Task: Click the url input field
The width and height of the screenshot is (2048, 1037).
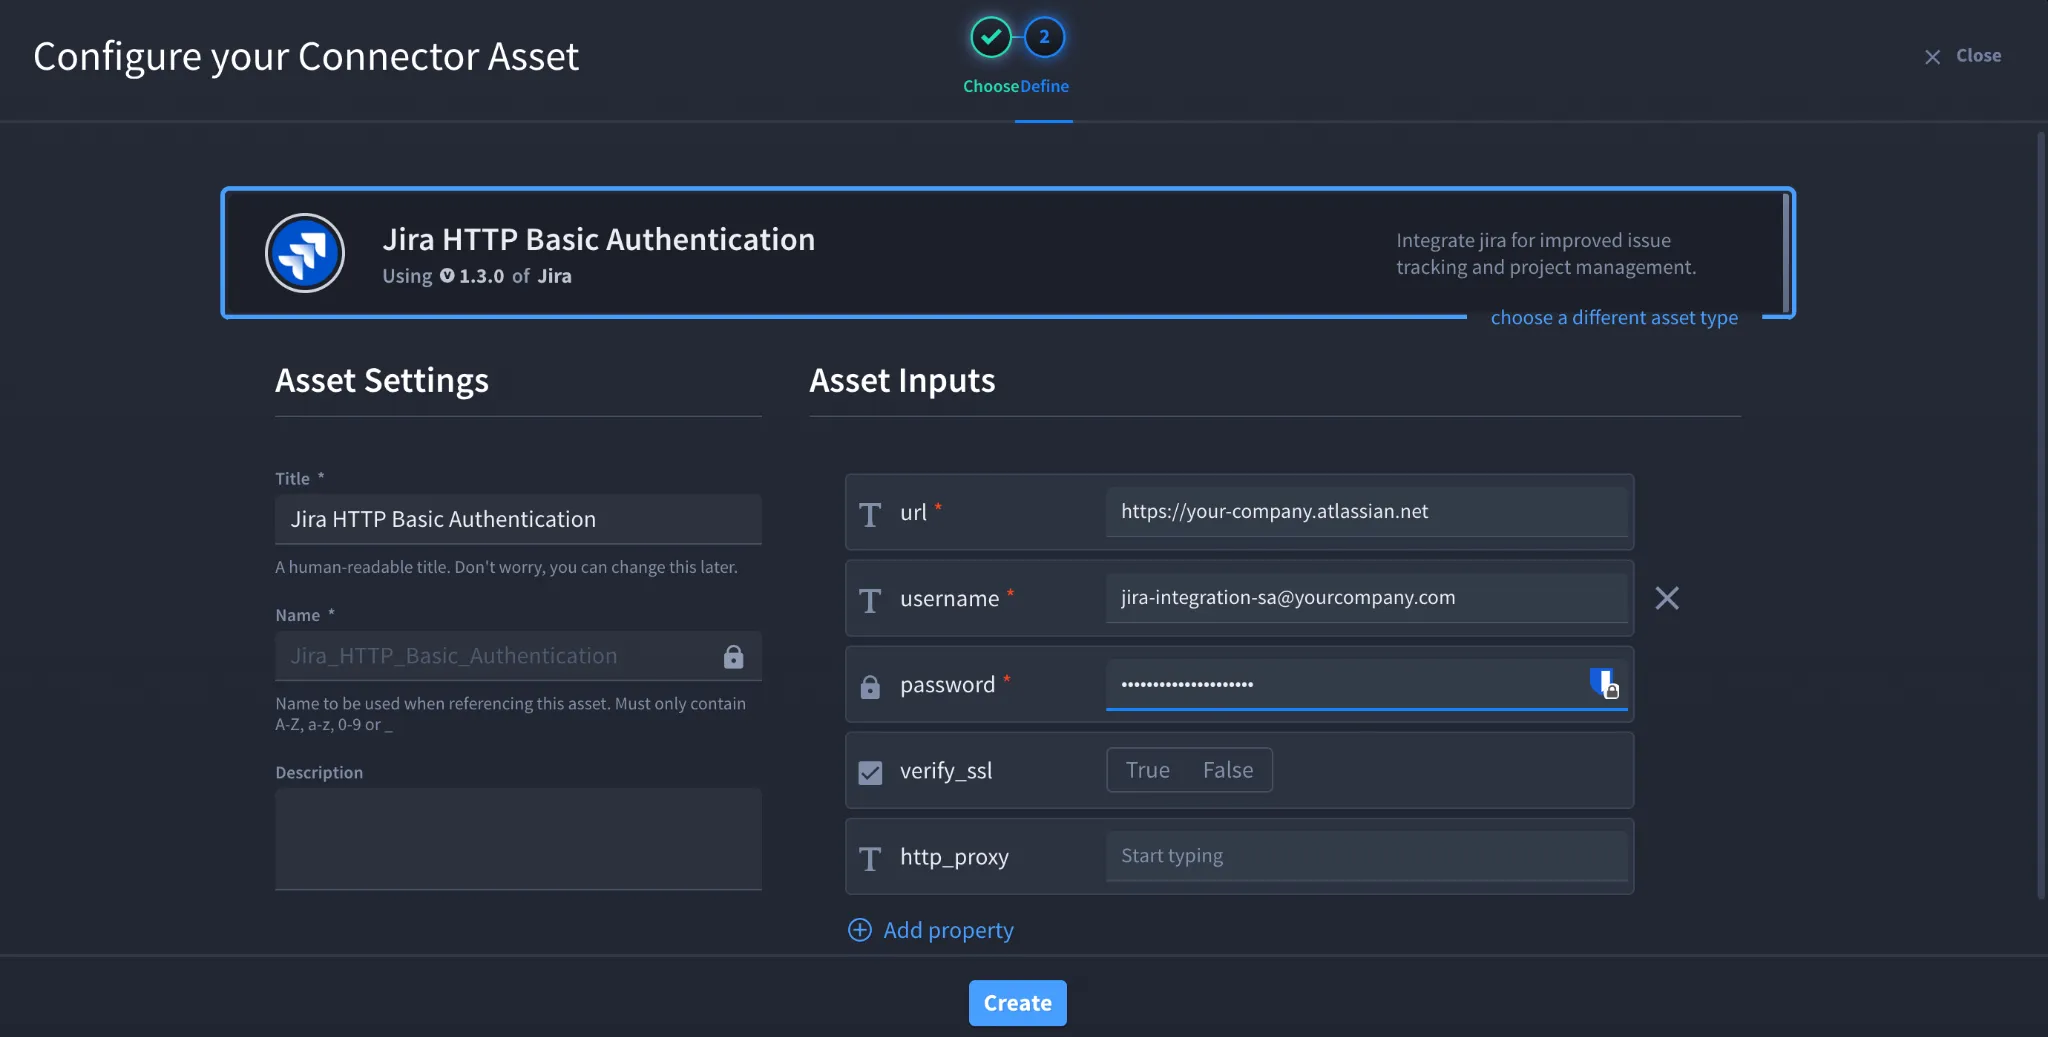Action: pos(1367,512)
